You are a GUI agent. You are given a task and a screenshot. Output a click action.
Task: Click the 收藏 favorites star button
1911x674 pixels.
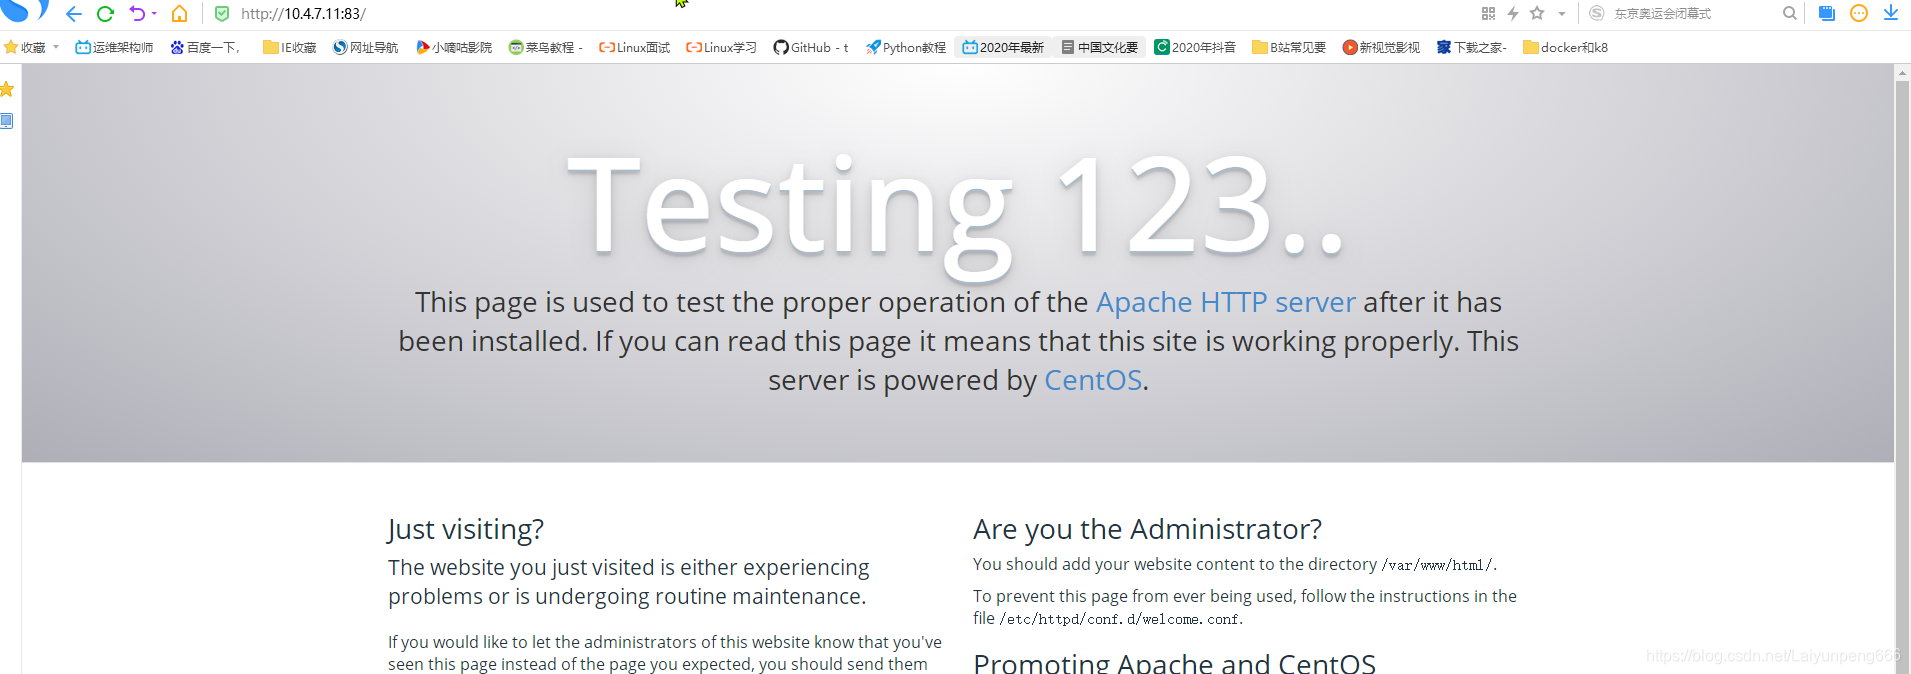pyautogui.click(x=25, y=47)
